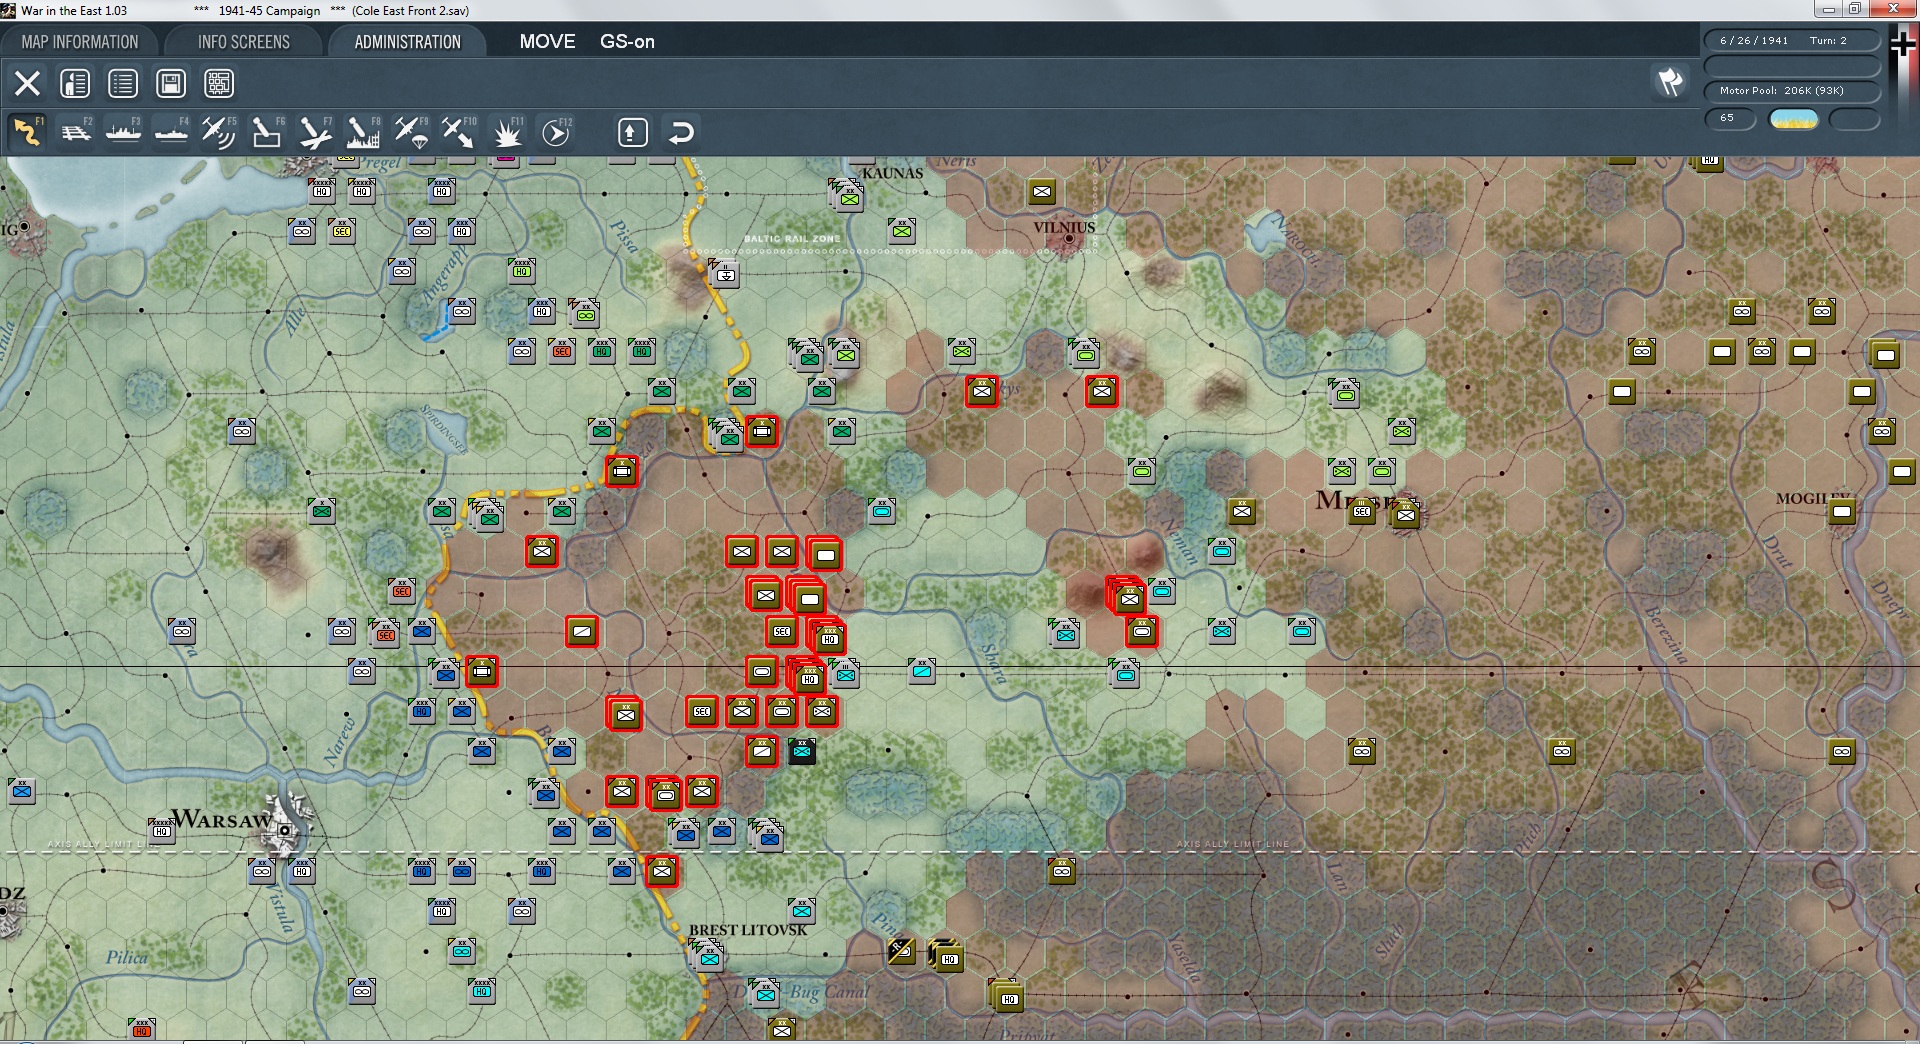1920x1044 pixels.
Task: Click the upward arrow box icon
Action: [632, 132]
